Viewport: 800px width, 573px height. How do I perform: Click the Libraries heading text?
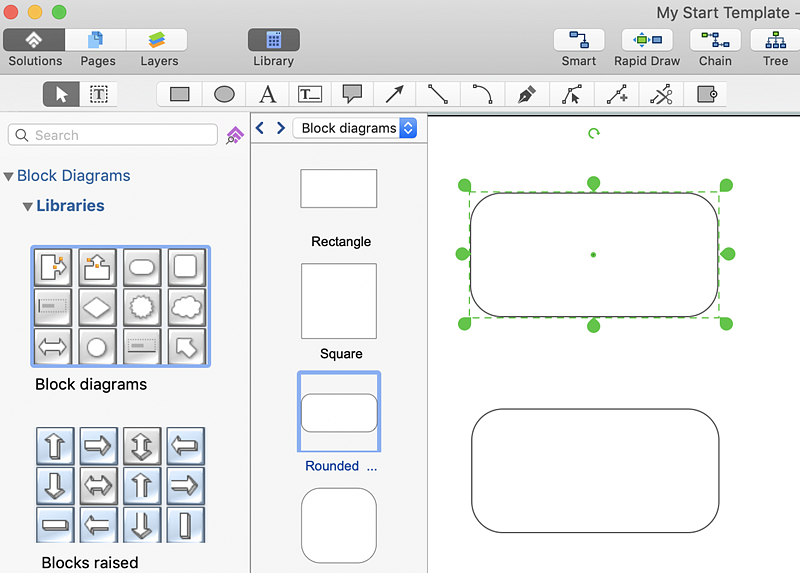click(70, 206)
